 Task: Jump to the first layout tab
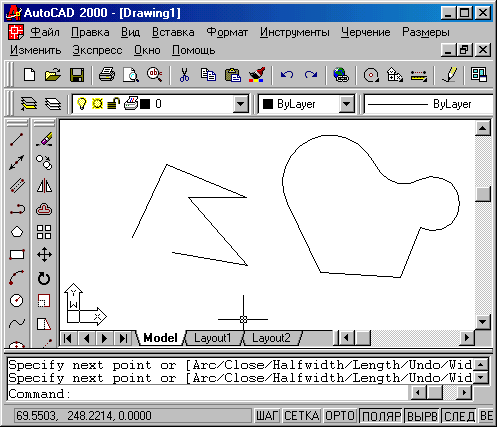click(x=68, y=338)
